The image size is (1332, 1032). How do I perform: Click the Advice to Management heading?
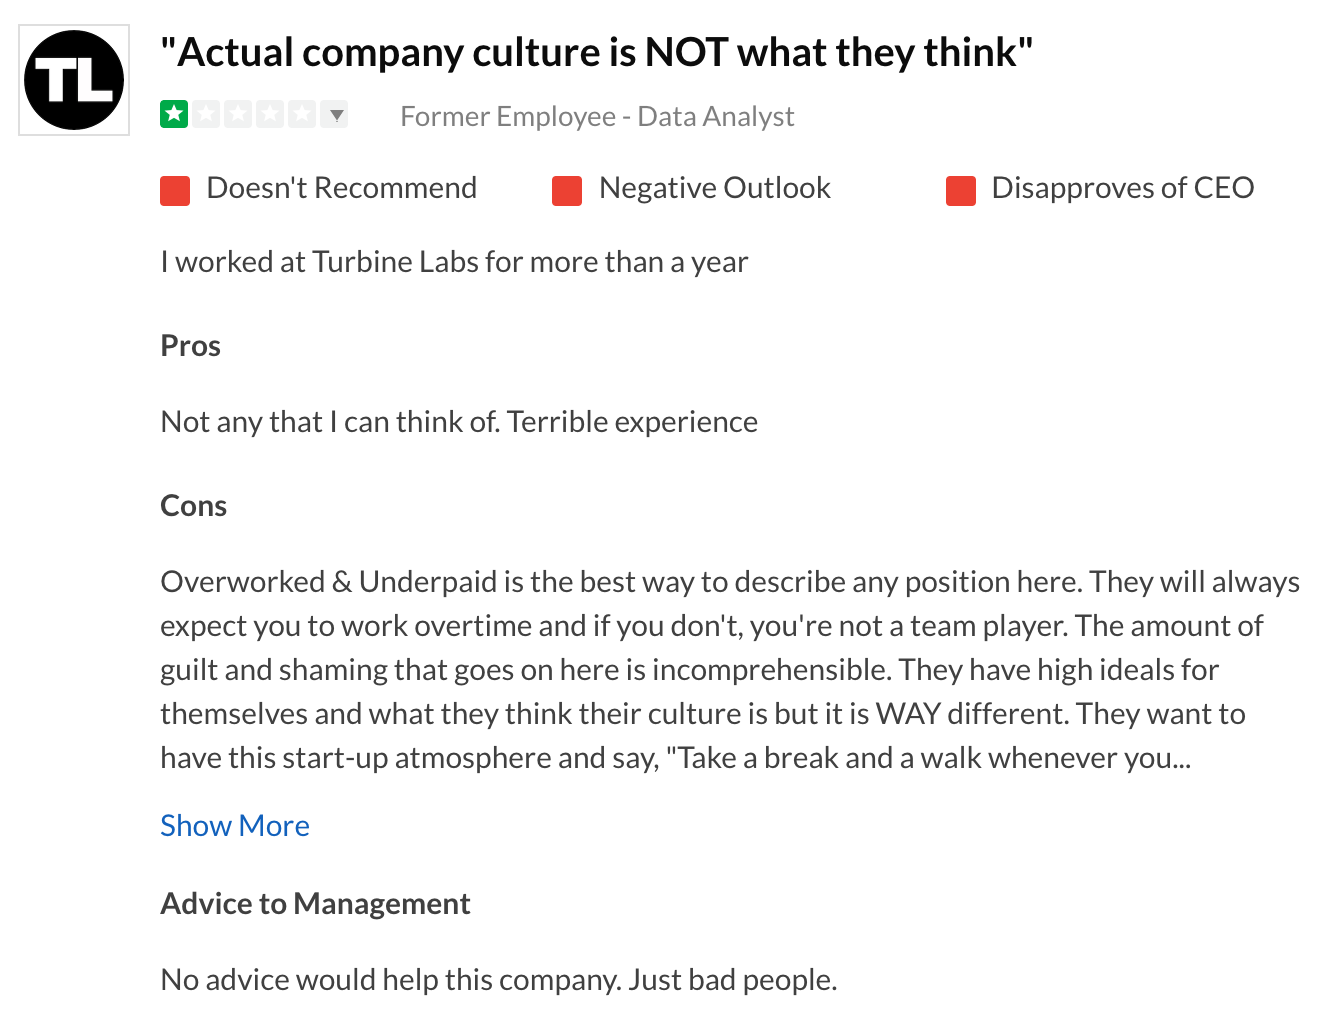pyautogui.click(x=315, y=904)
